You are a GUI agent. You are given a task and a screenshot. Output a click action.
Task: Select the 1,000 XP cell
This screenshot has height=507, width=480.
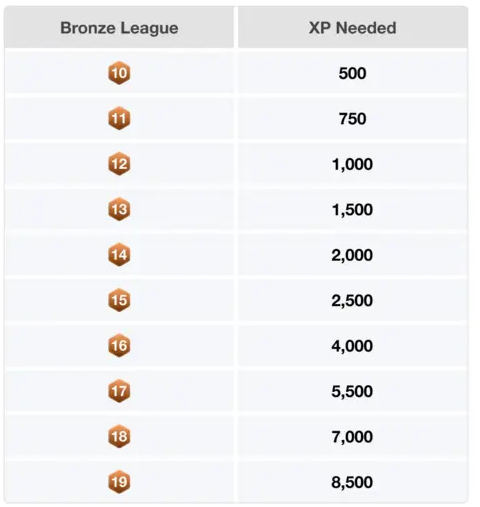pyautogui.click(x=353, y=164)
